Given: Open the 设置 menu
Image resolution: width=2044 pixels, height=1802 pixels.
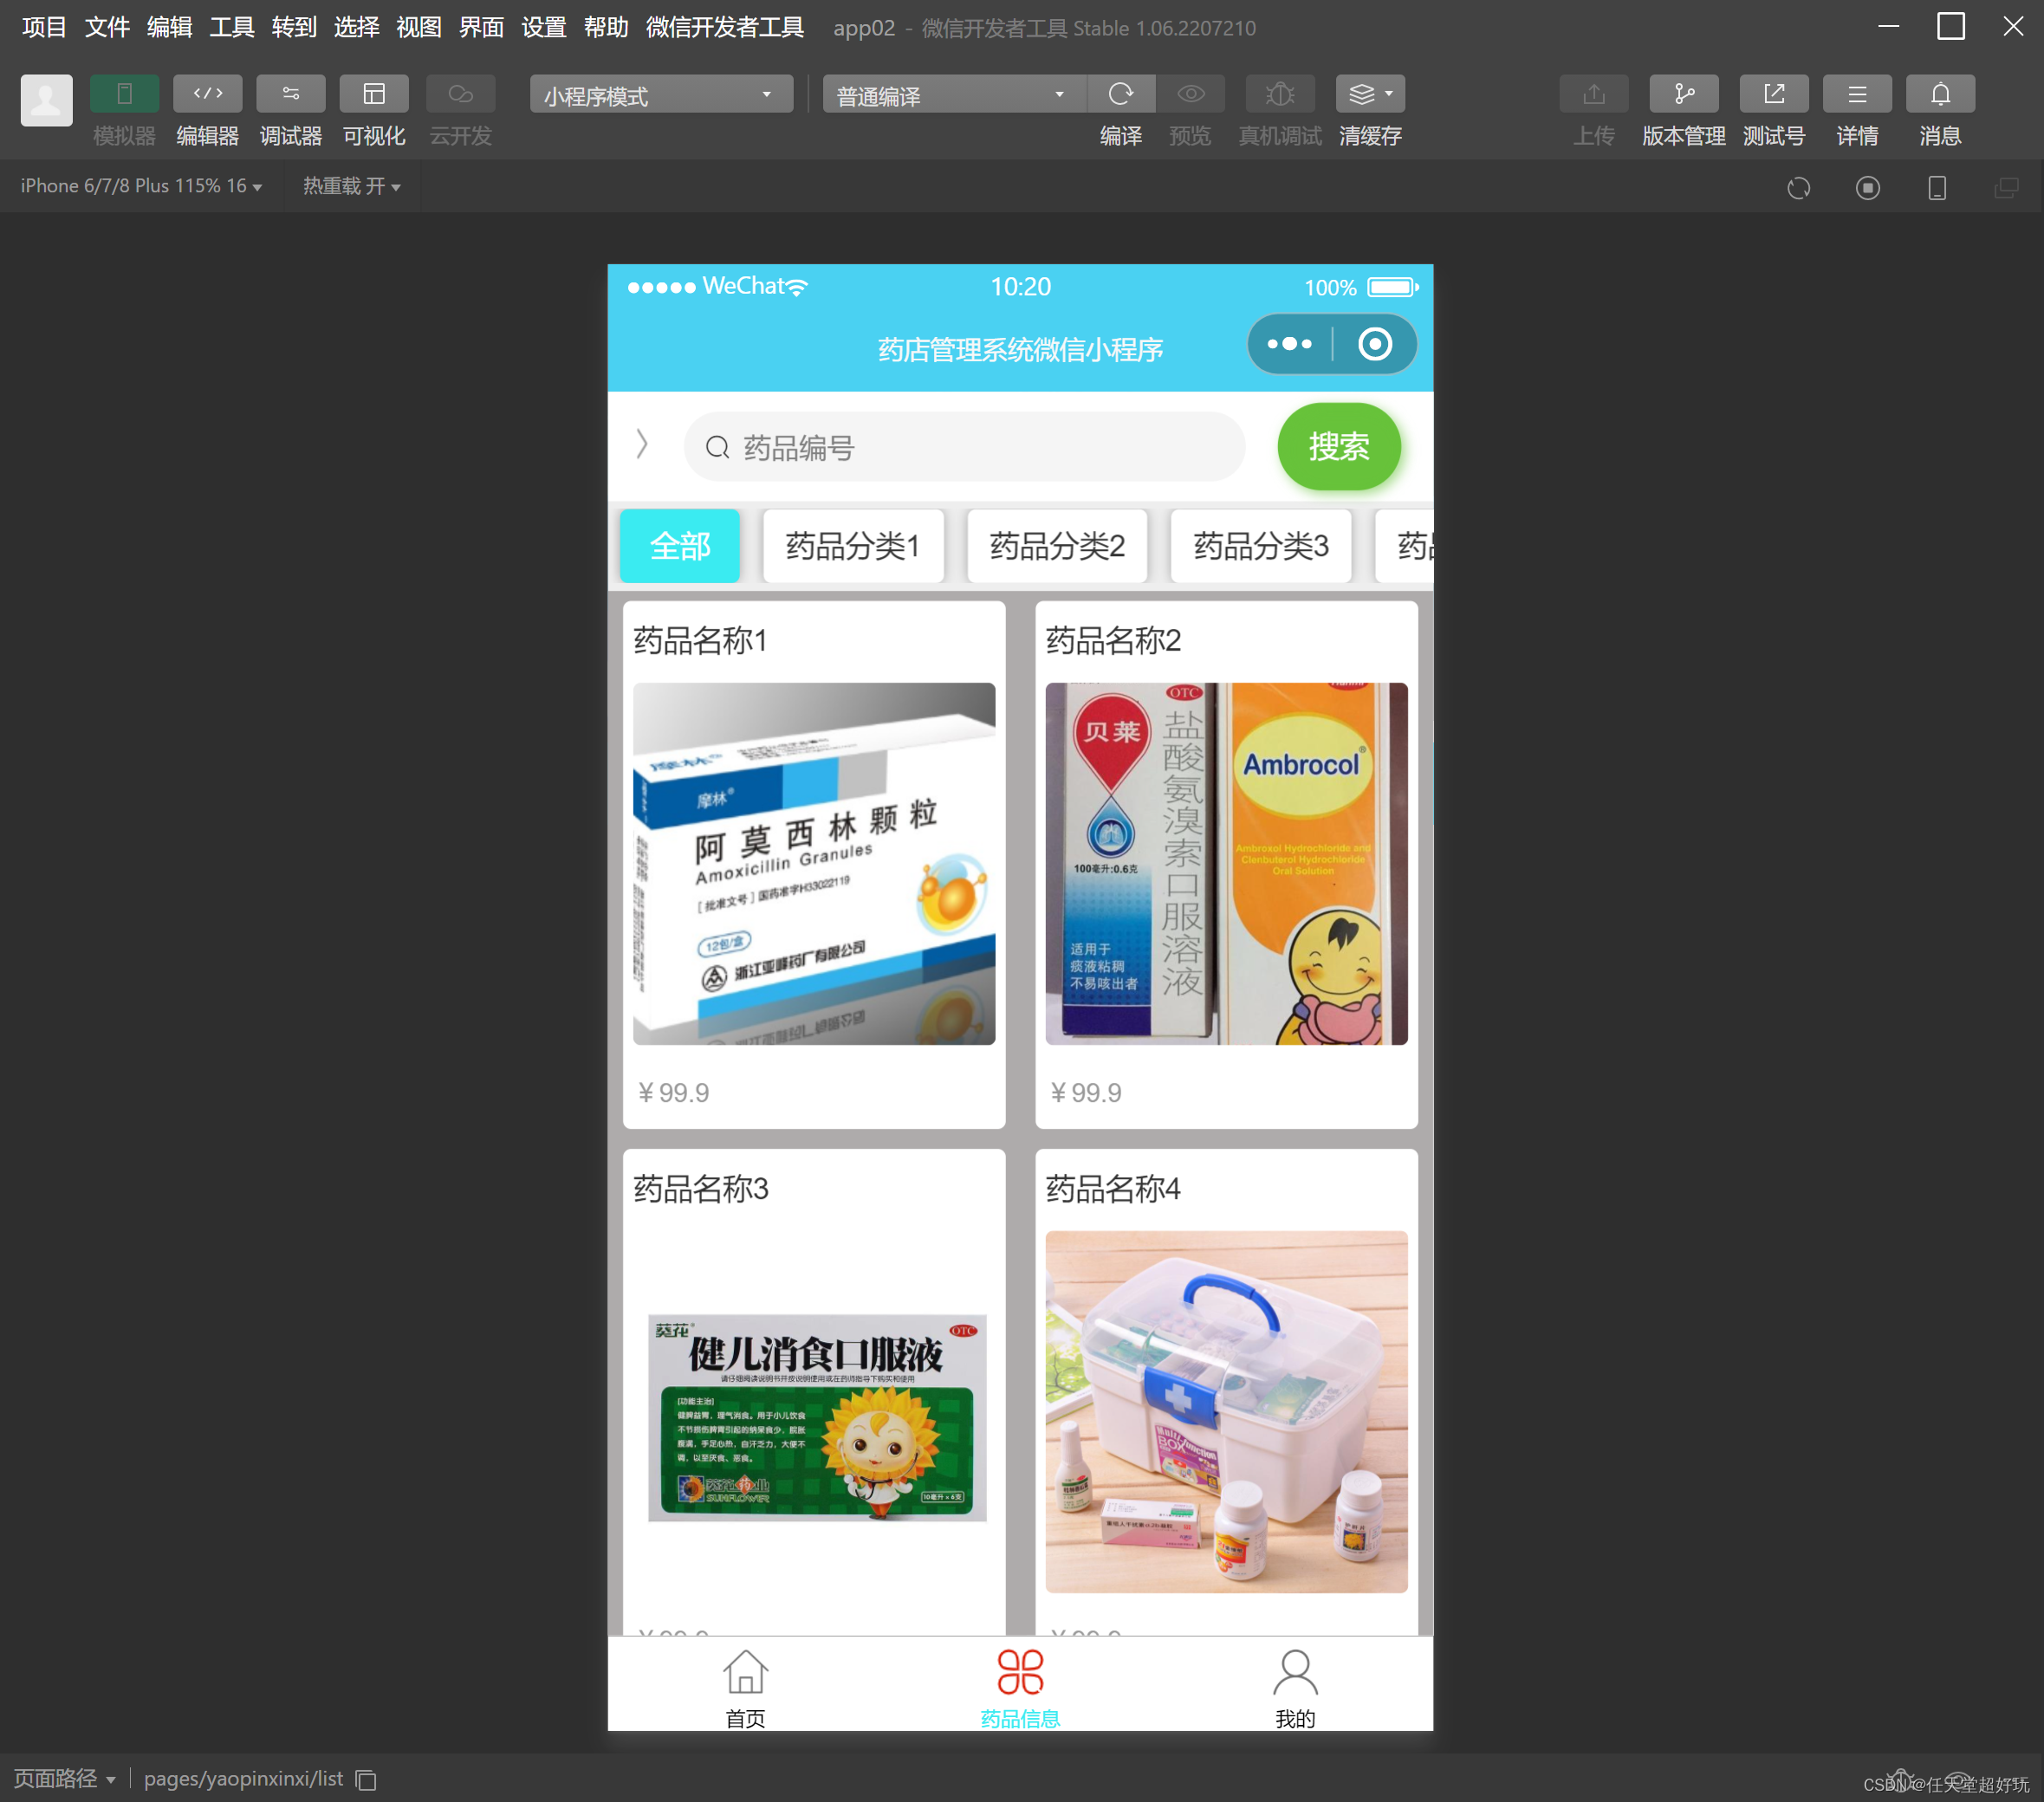Looking at the screenshot, I should (x=544, y=27).
